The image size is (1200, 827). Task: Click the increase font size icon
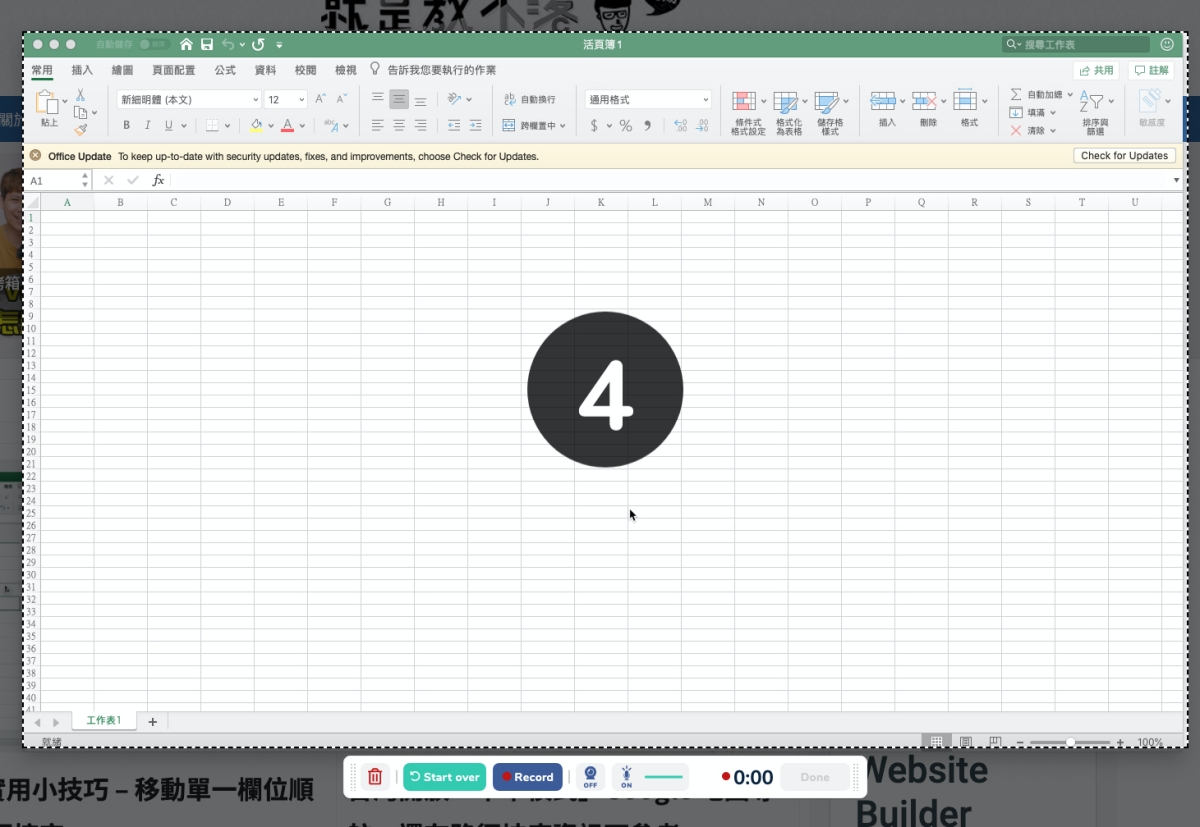point(320,99)
